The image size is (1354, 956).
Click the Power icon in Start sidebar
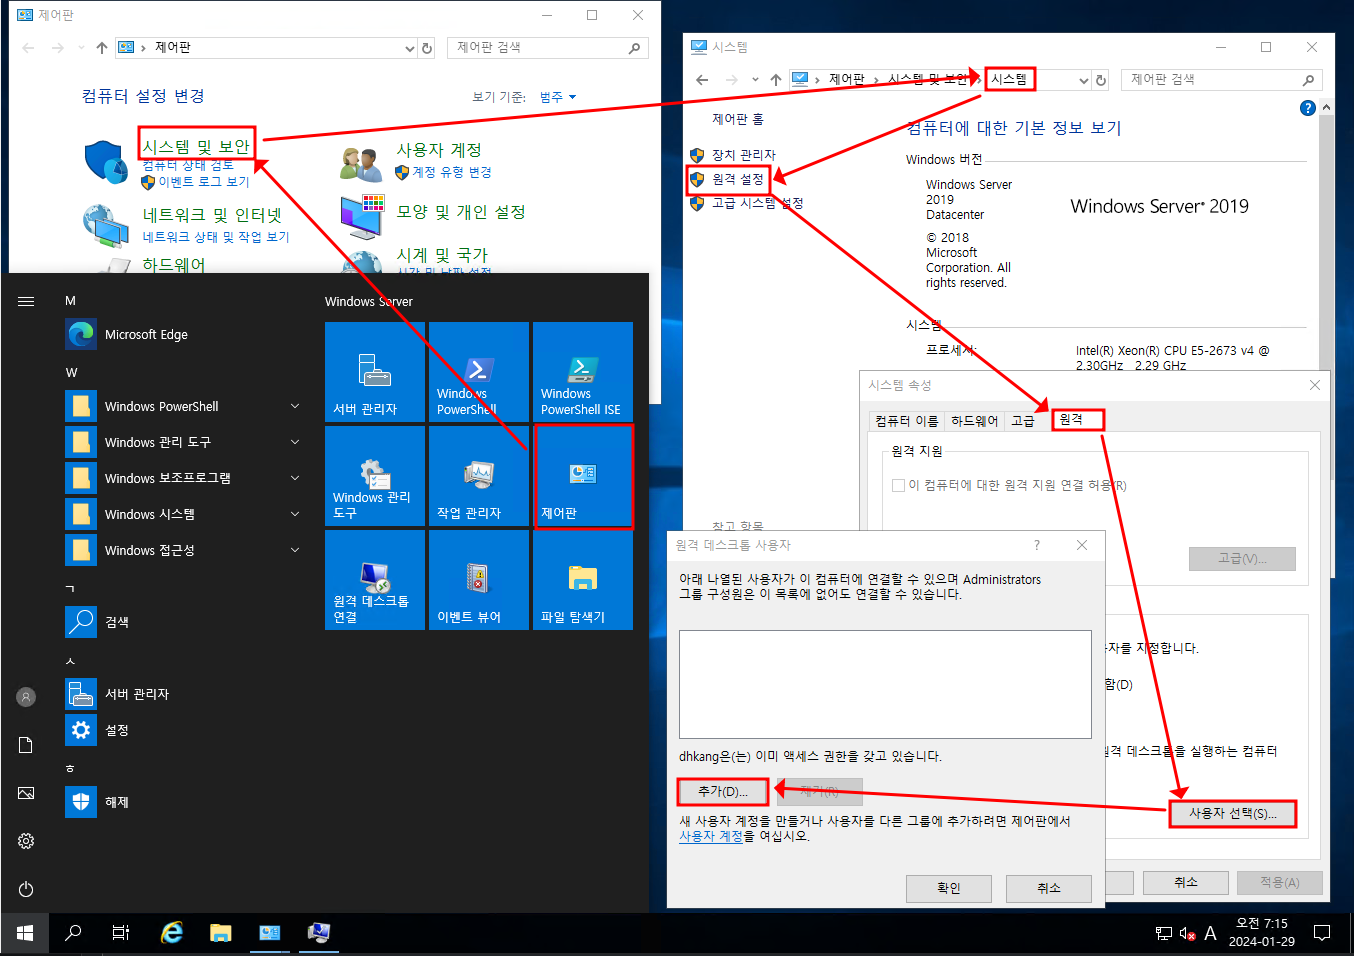click(x=26, y=889)
